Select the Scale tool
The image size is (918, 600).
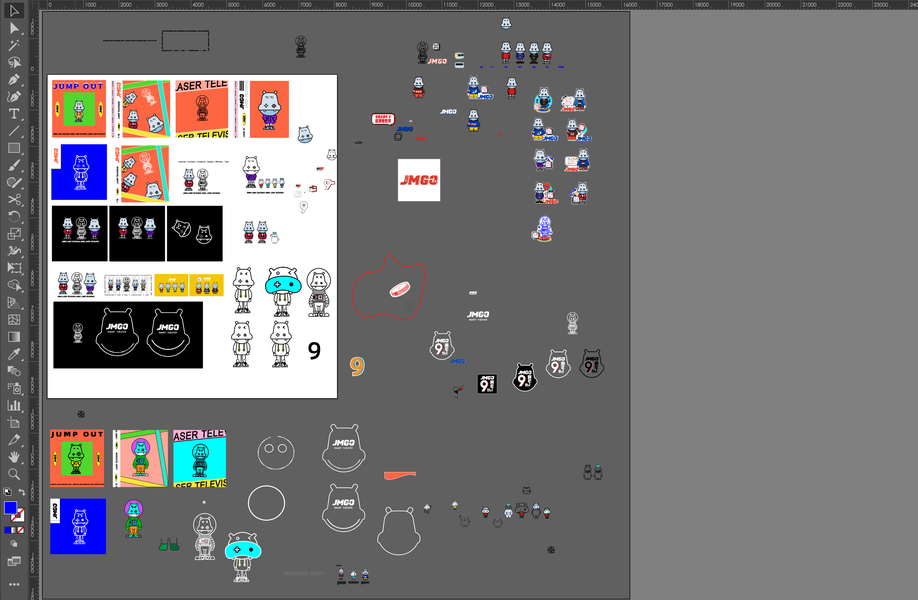[13, 234]
